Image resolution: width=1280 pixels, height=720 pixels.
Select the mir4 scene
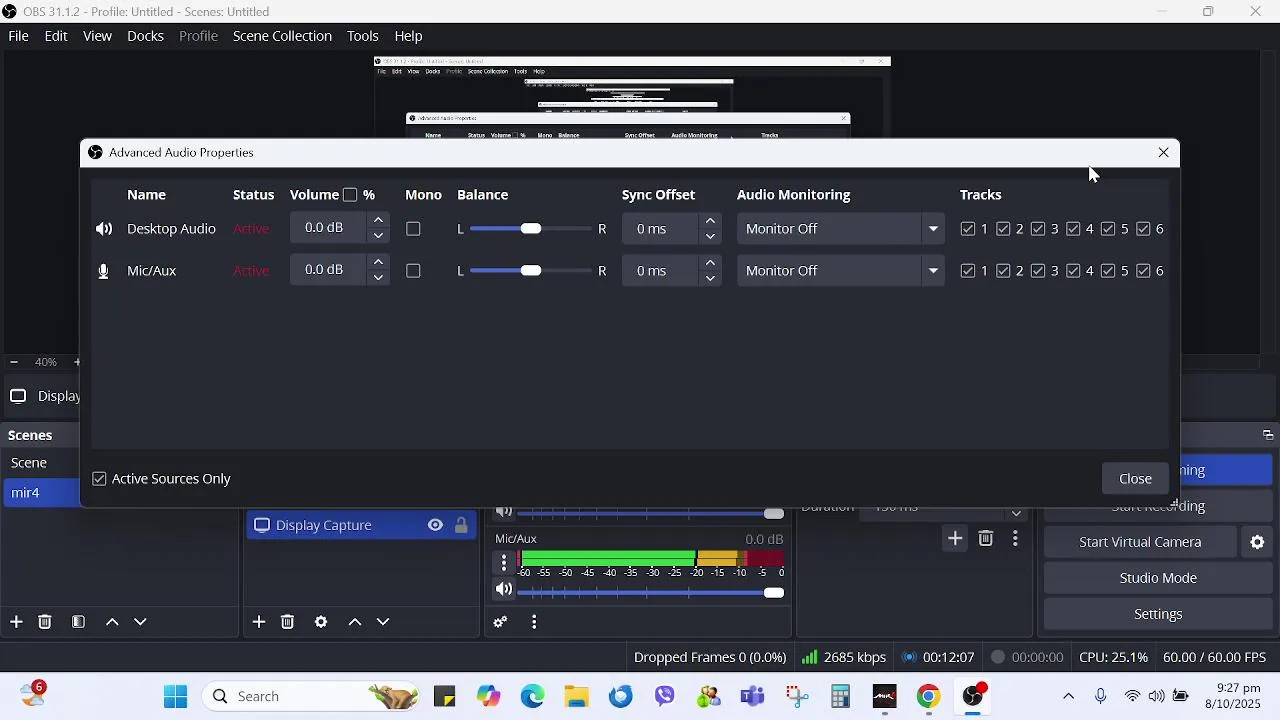[x=42, y=493]
